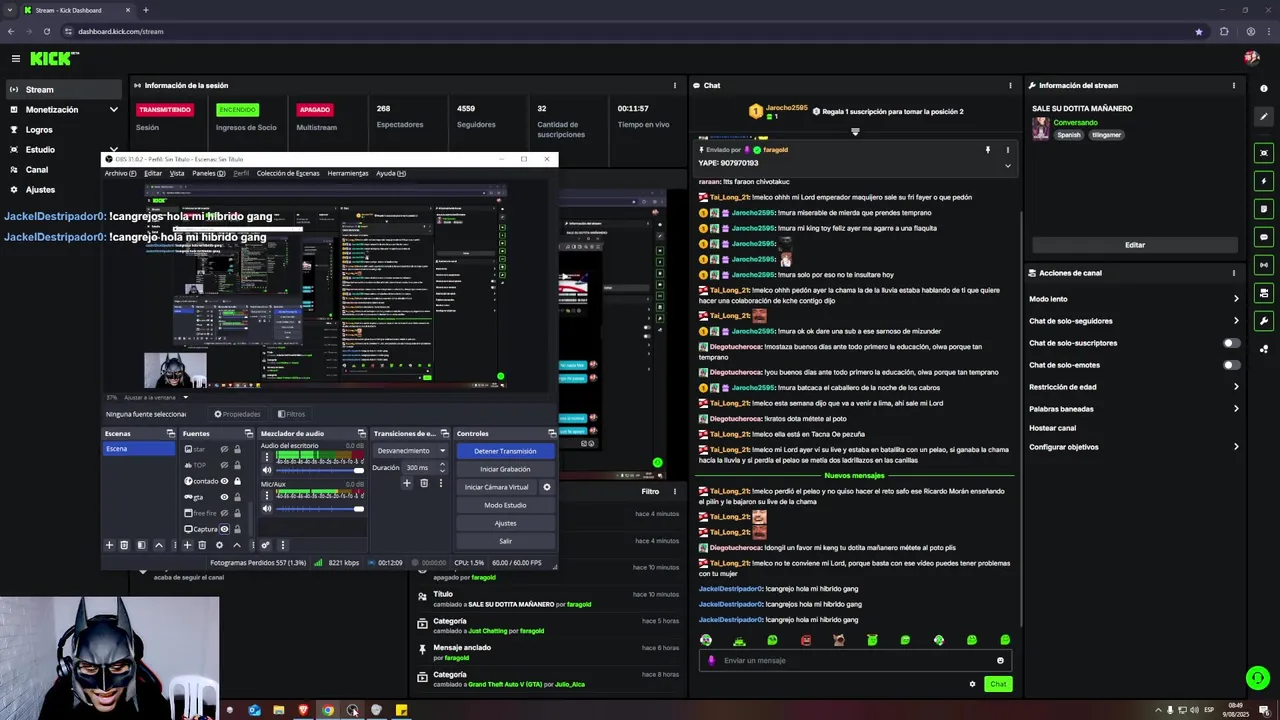Collapse the pinned message chevron in chat

[1007, 166]
